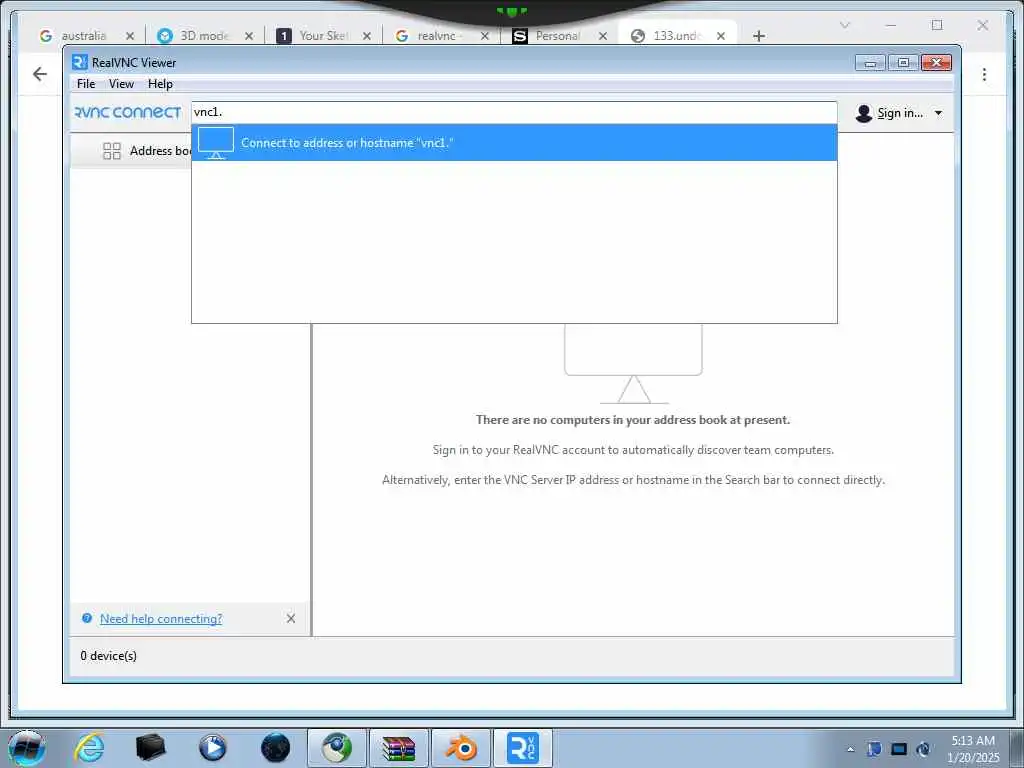The image size is (1024, 768).
Task: Open the Need help connecting? link
Action: (x=161, y=618)
